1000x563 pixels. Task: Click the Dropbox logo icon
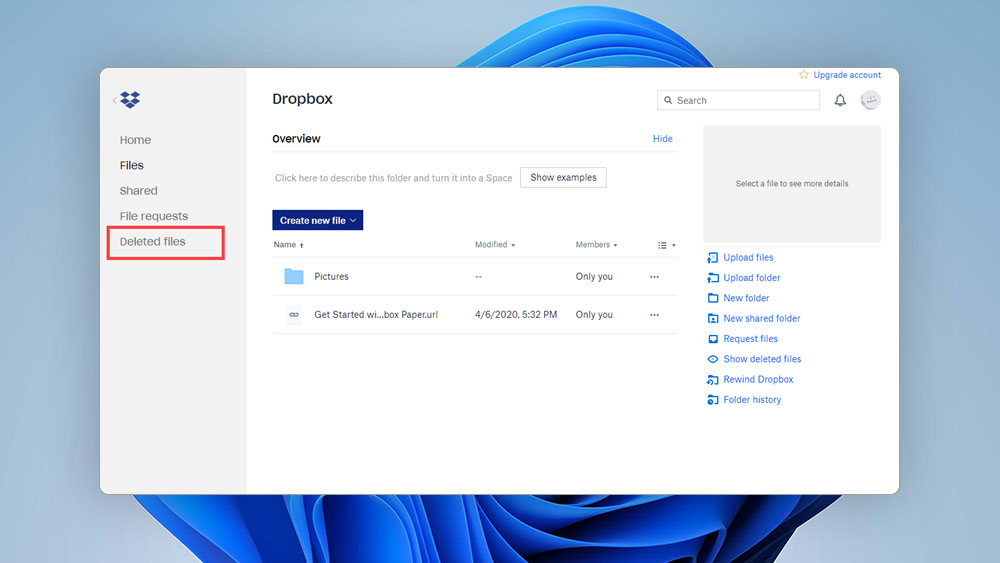pos(130,99)
